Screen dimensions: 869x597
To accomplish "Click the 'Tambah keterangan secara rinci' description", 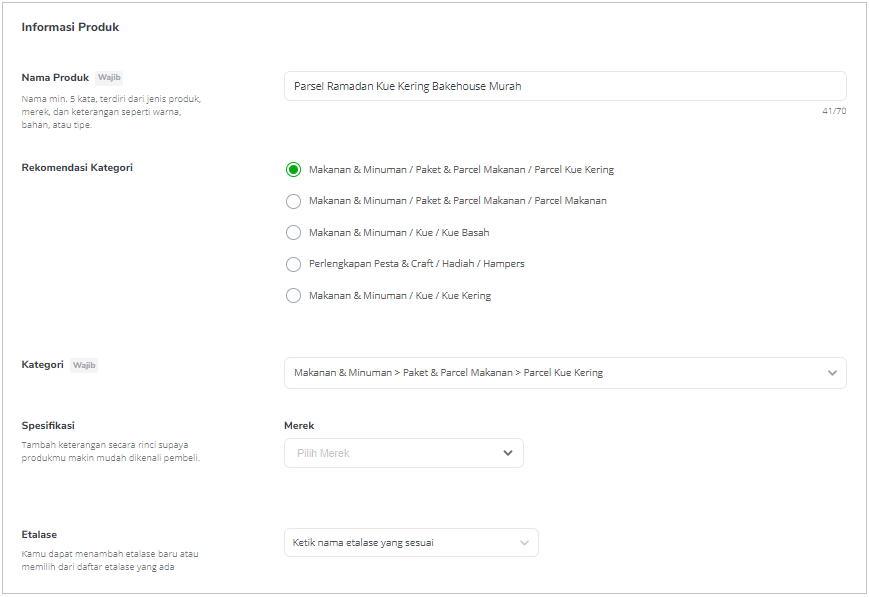I will point(110,451).
